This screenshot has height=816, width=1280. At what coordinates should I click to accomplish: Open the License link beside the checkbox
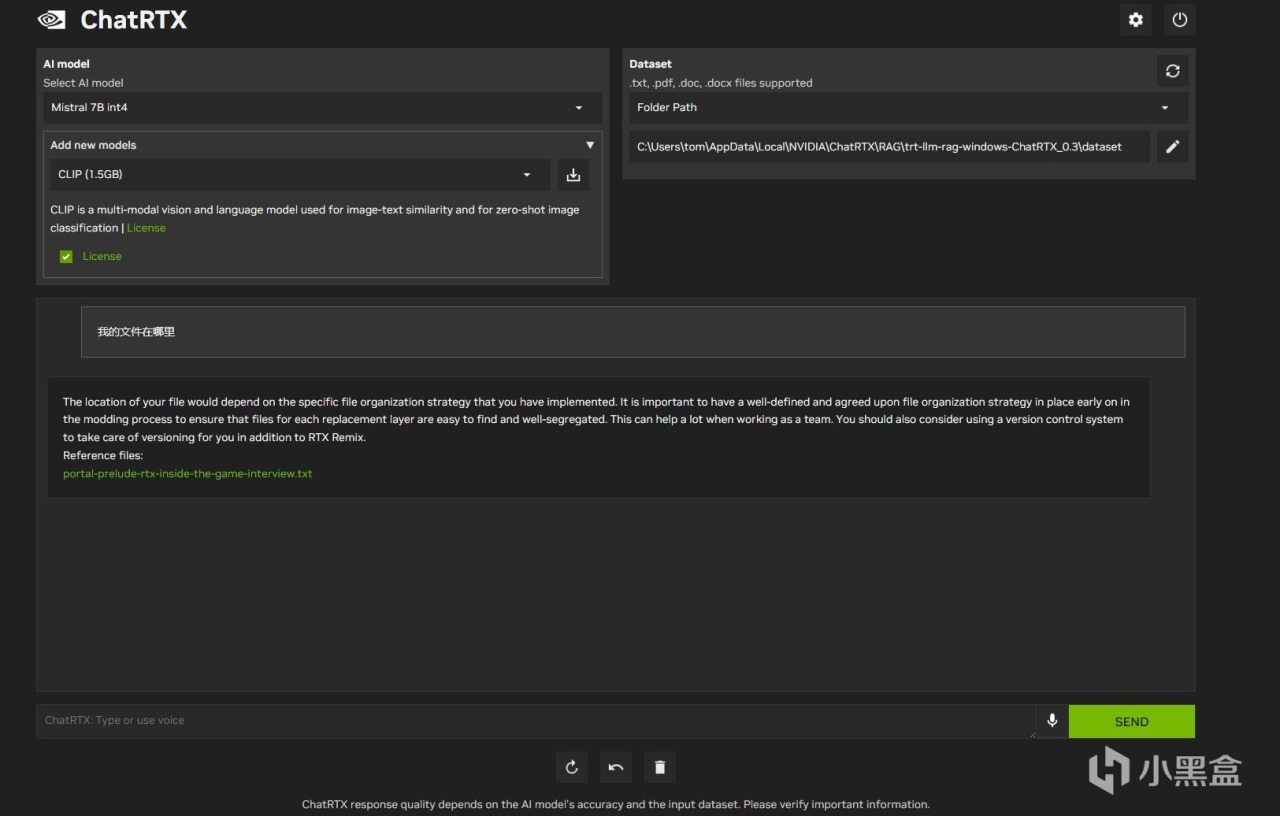click(102, 257)
